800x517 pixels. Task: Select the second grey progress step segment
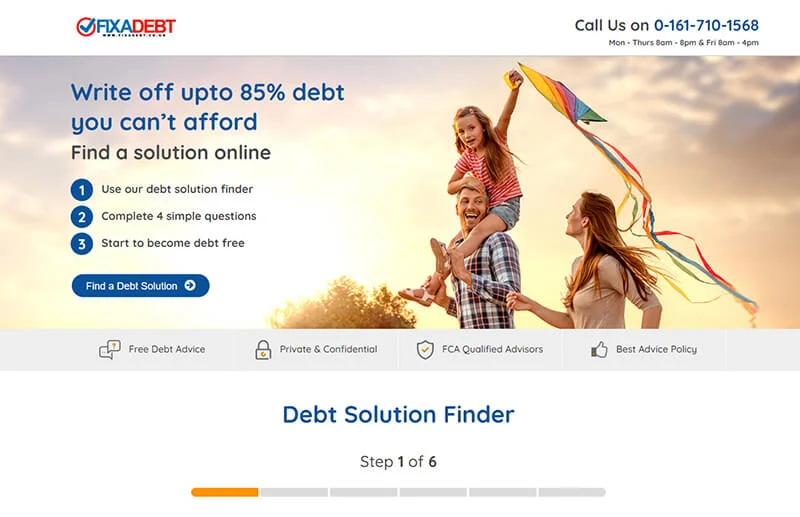point(294,492)
